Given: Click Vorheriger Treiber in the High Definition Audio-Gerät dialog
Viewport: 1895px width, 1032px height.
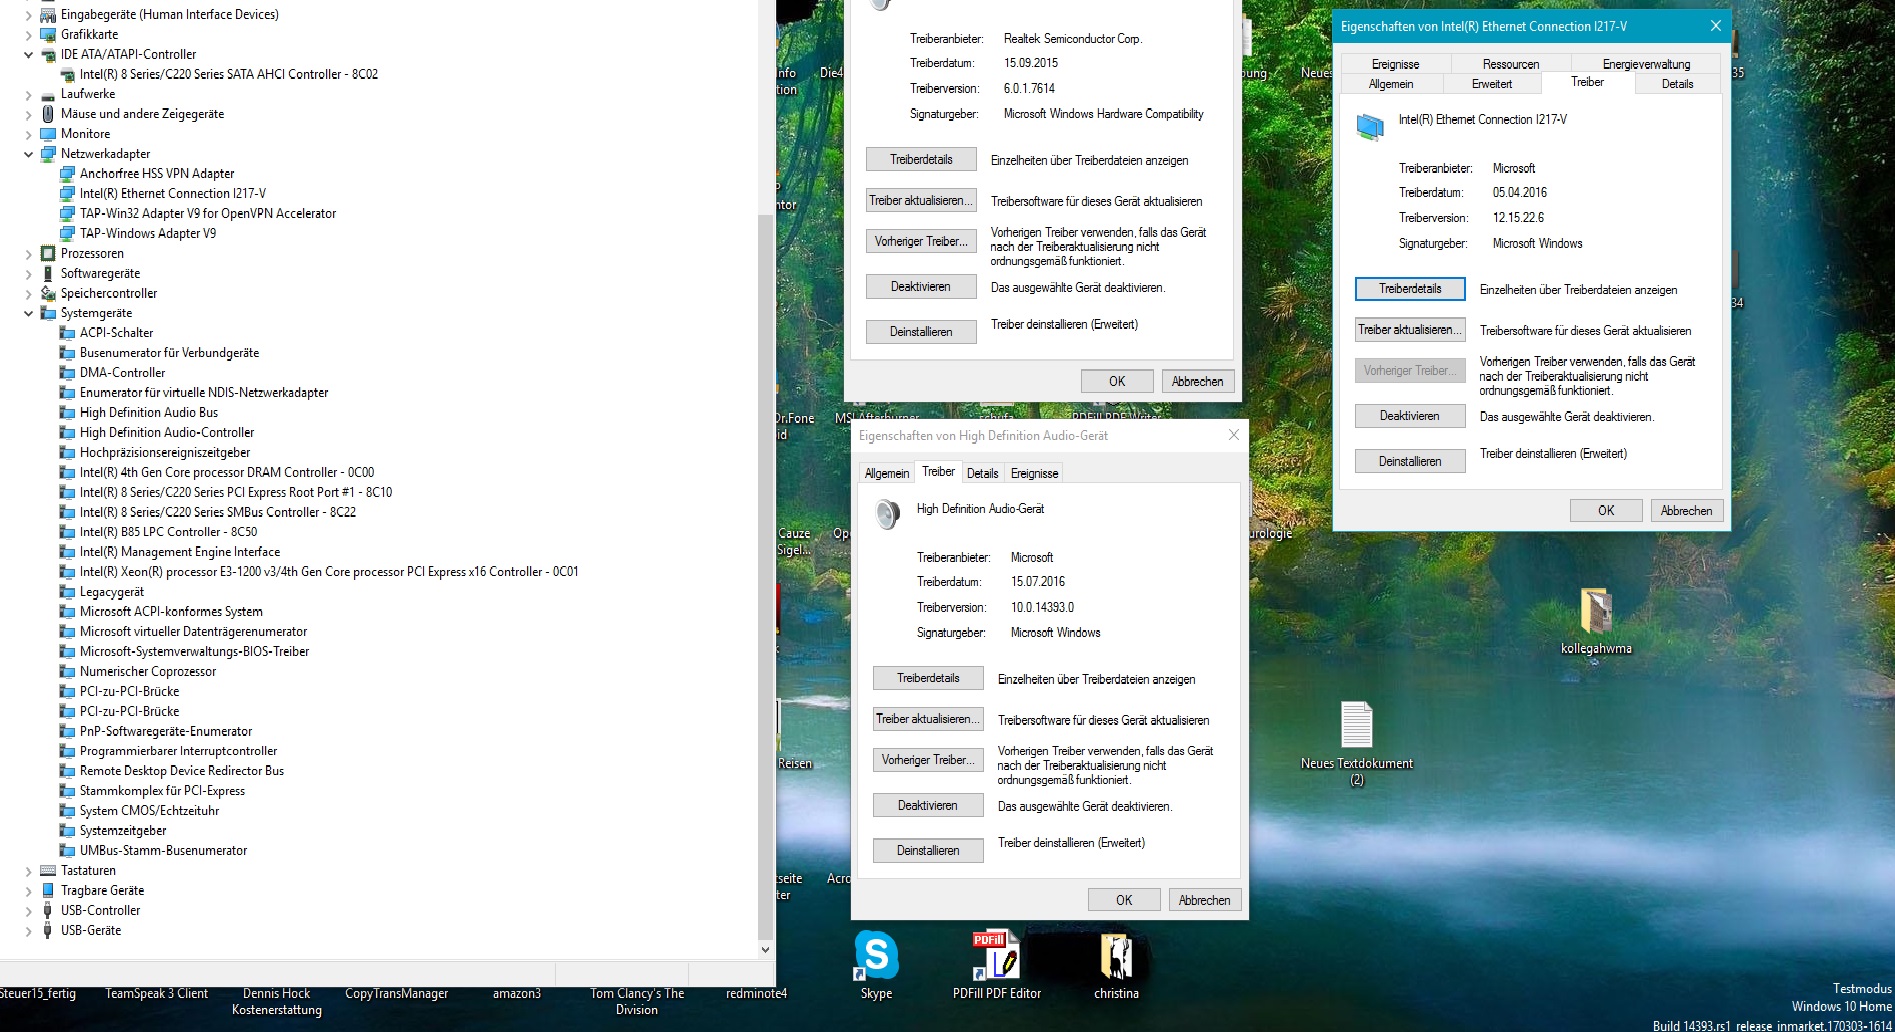Looking at the screenshot, I should 928,760.
